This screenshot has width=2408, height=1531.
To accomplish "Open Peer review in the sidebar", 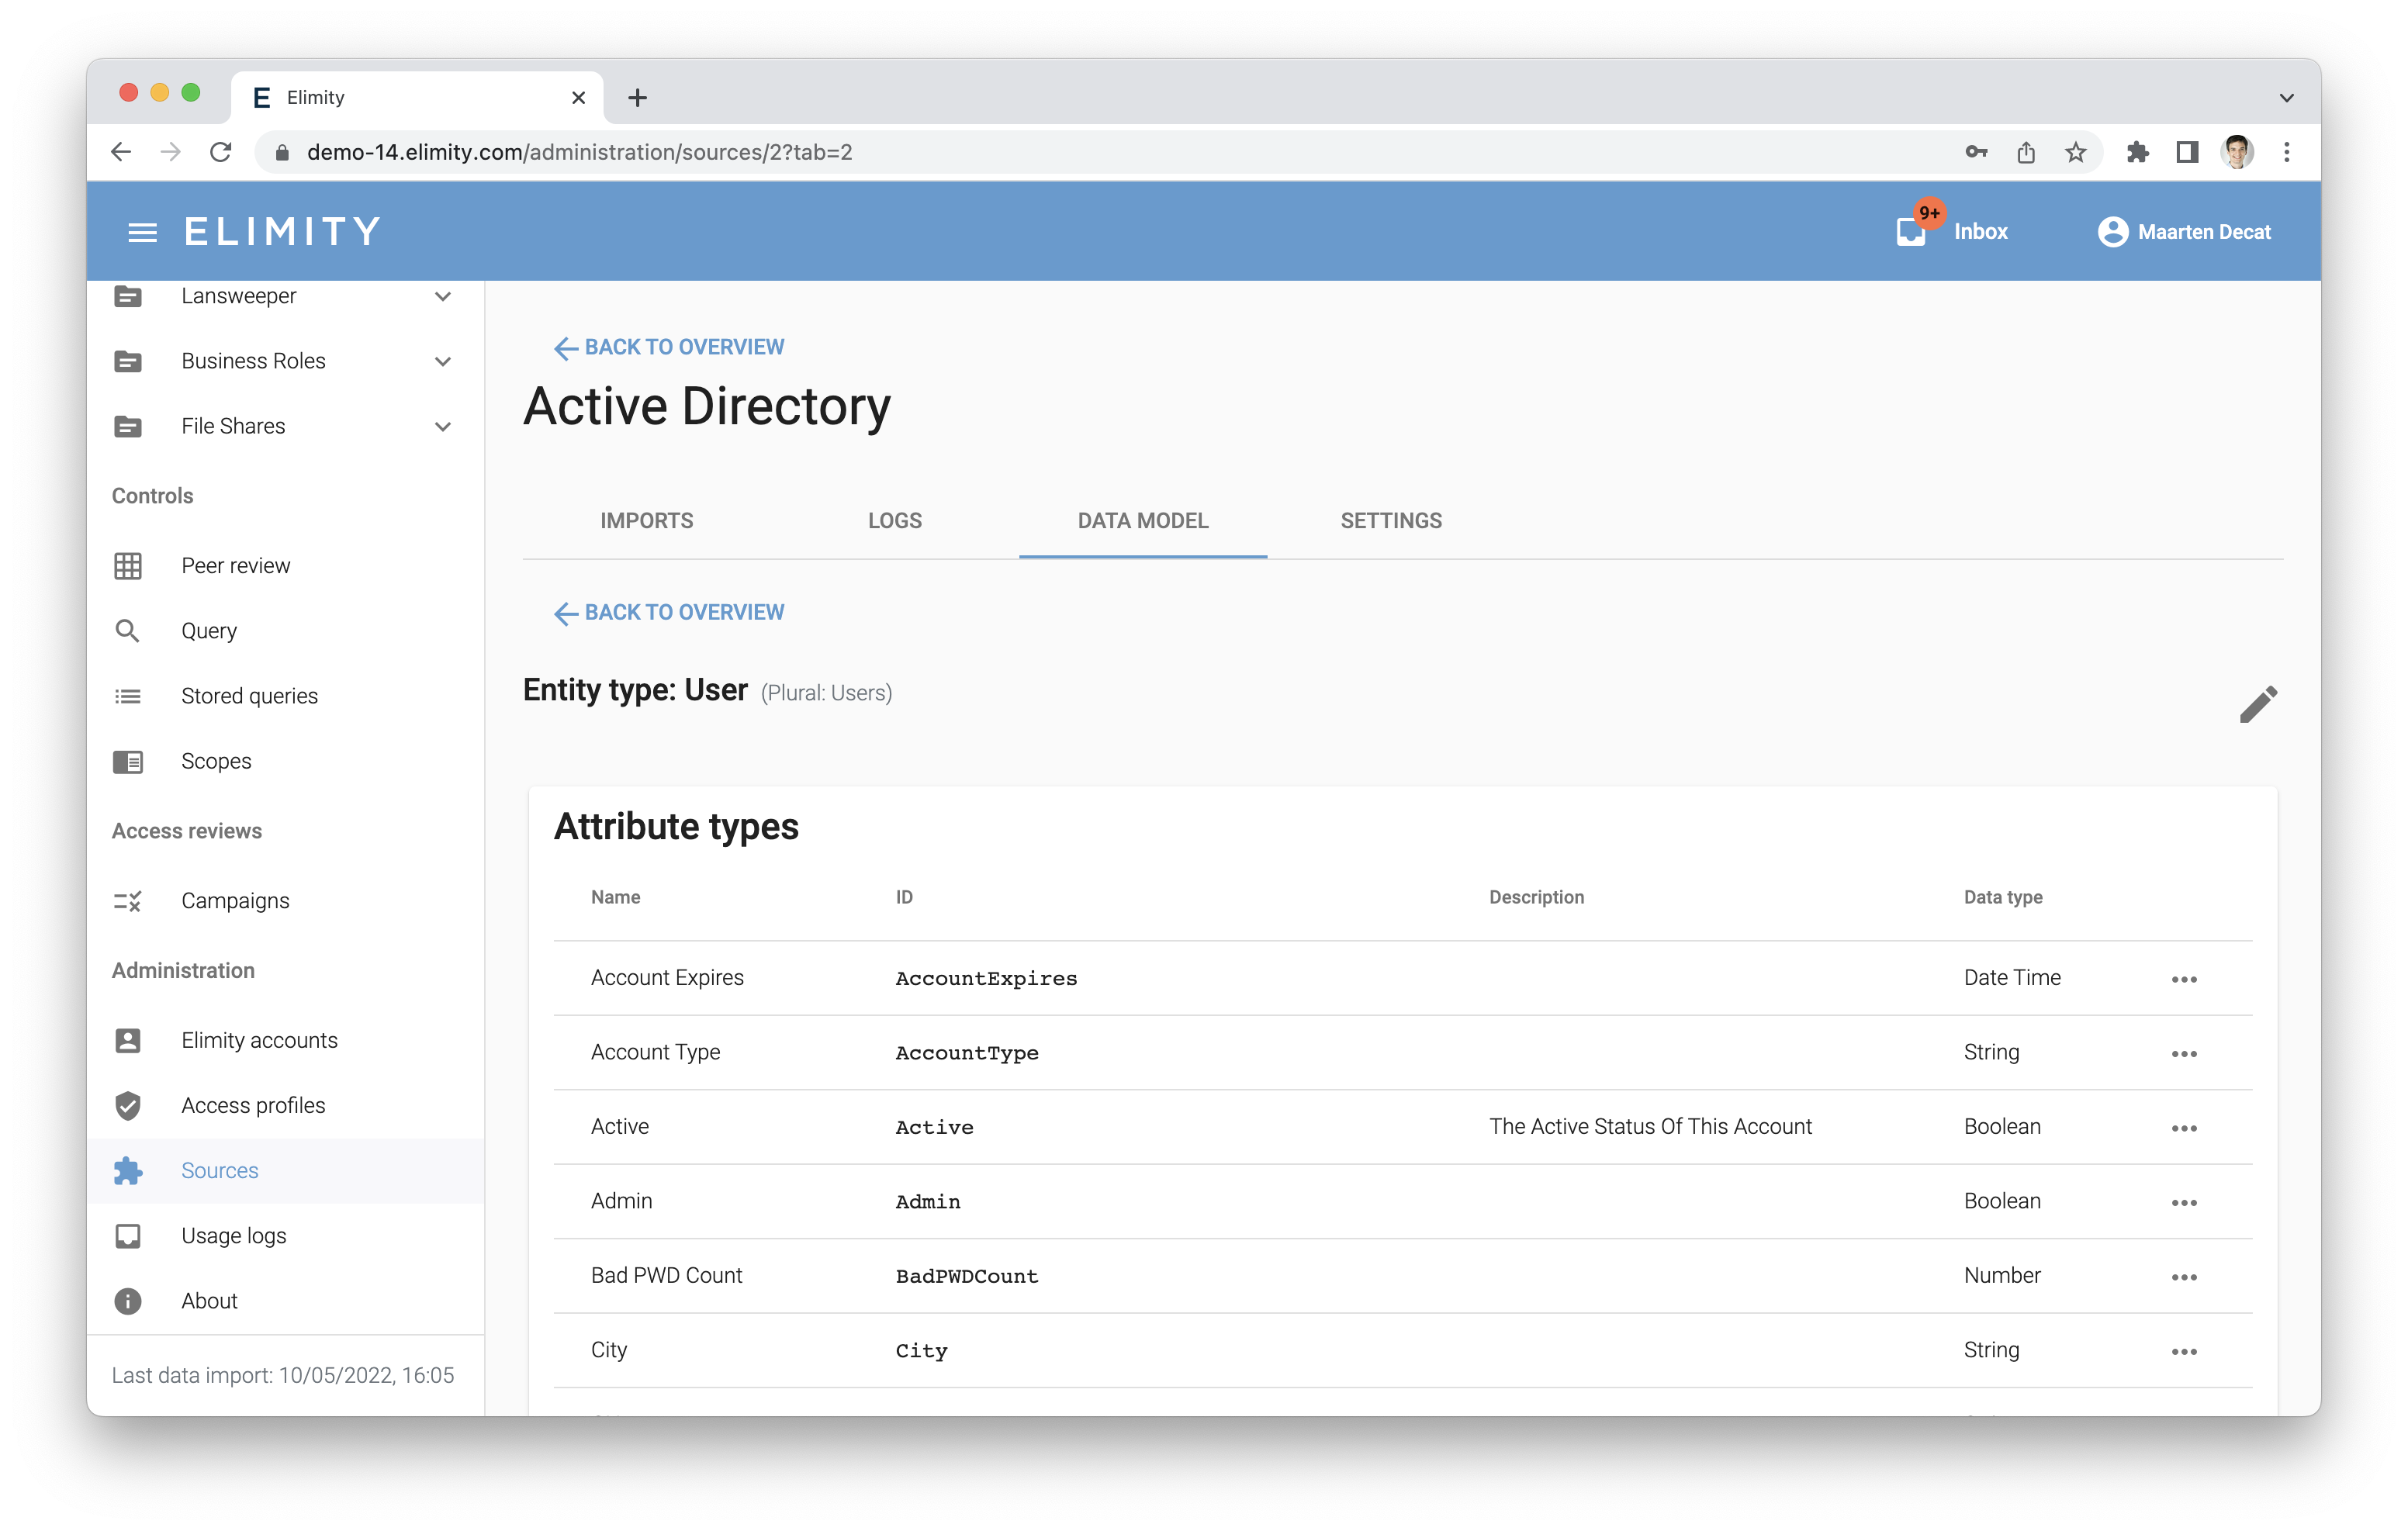I will coord(236,566).
